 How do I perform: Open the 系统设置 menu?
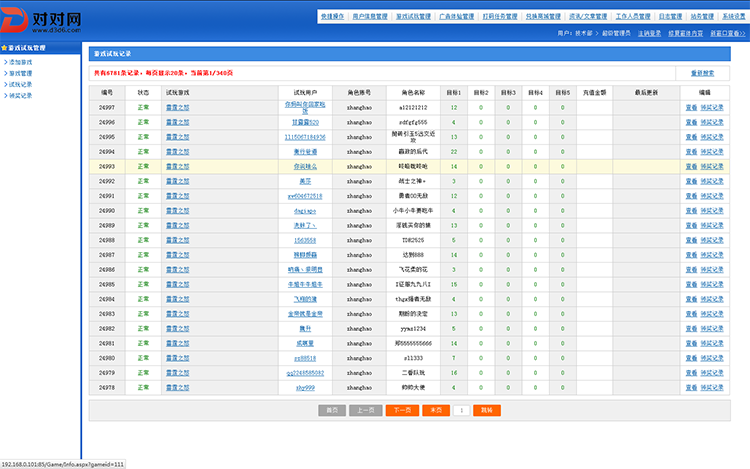click(734, 16)
